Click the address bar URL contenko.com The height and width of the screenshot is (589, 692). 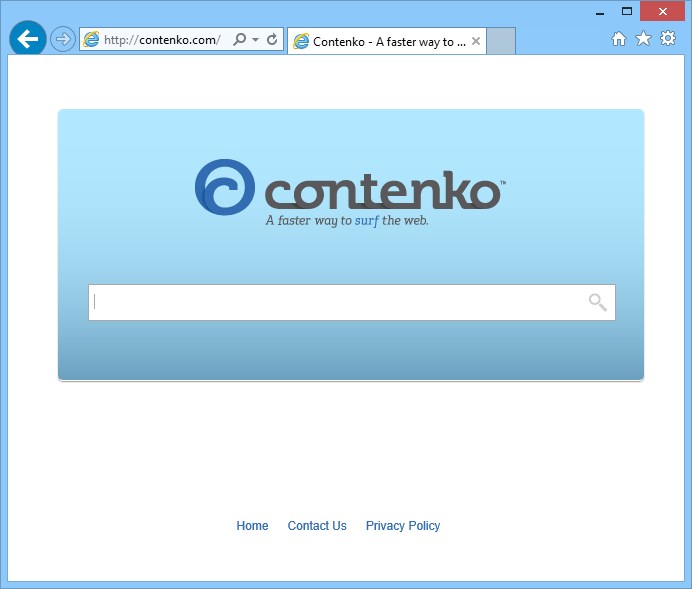(162, 40)
